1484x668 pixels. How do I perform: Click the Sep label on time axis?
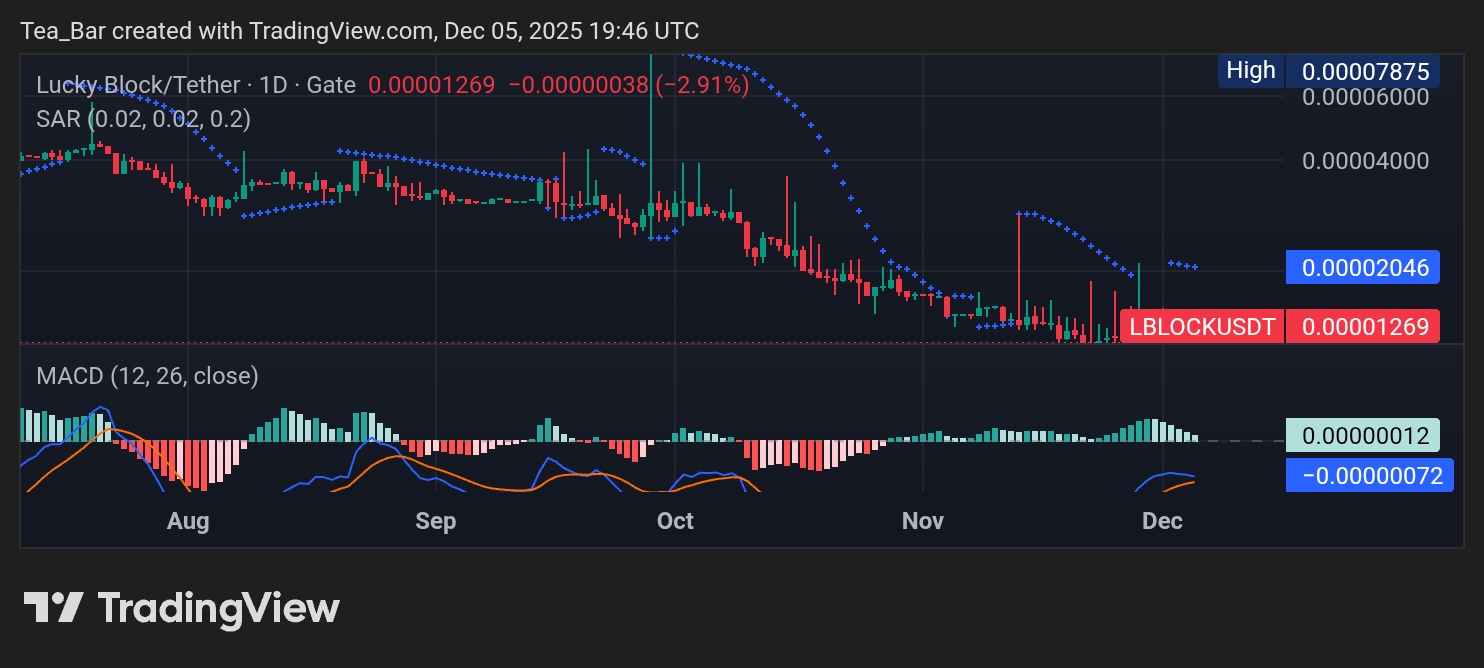click(x=435, y=521)
